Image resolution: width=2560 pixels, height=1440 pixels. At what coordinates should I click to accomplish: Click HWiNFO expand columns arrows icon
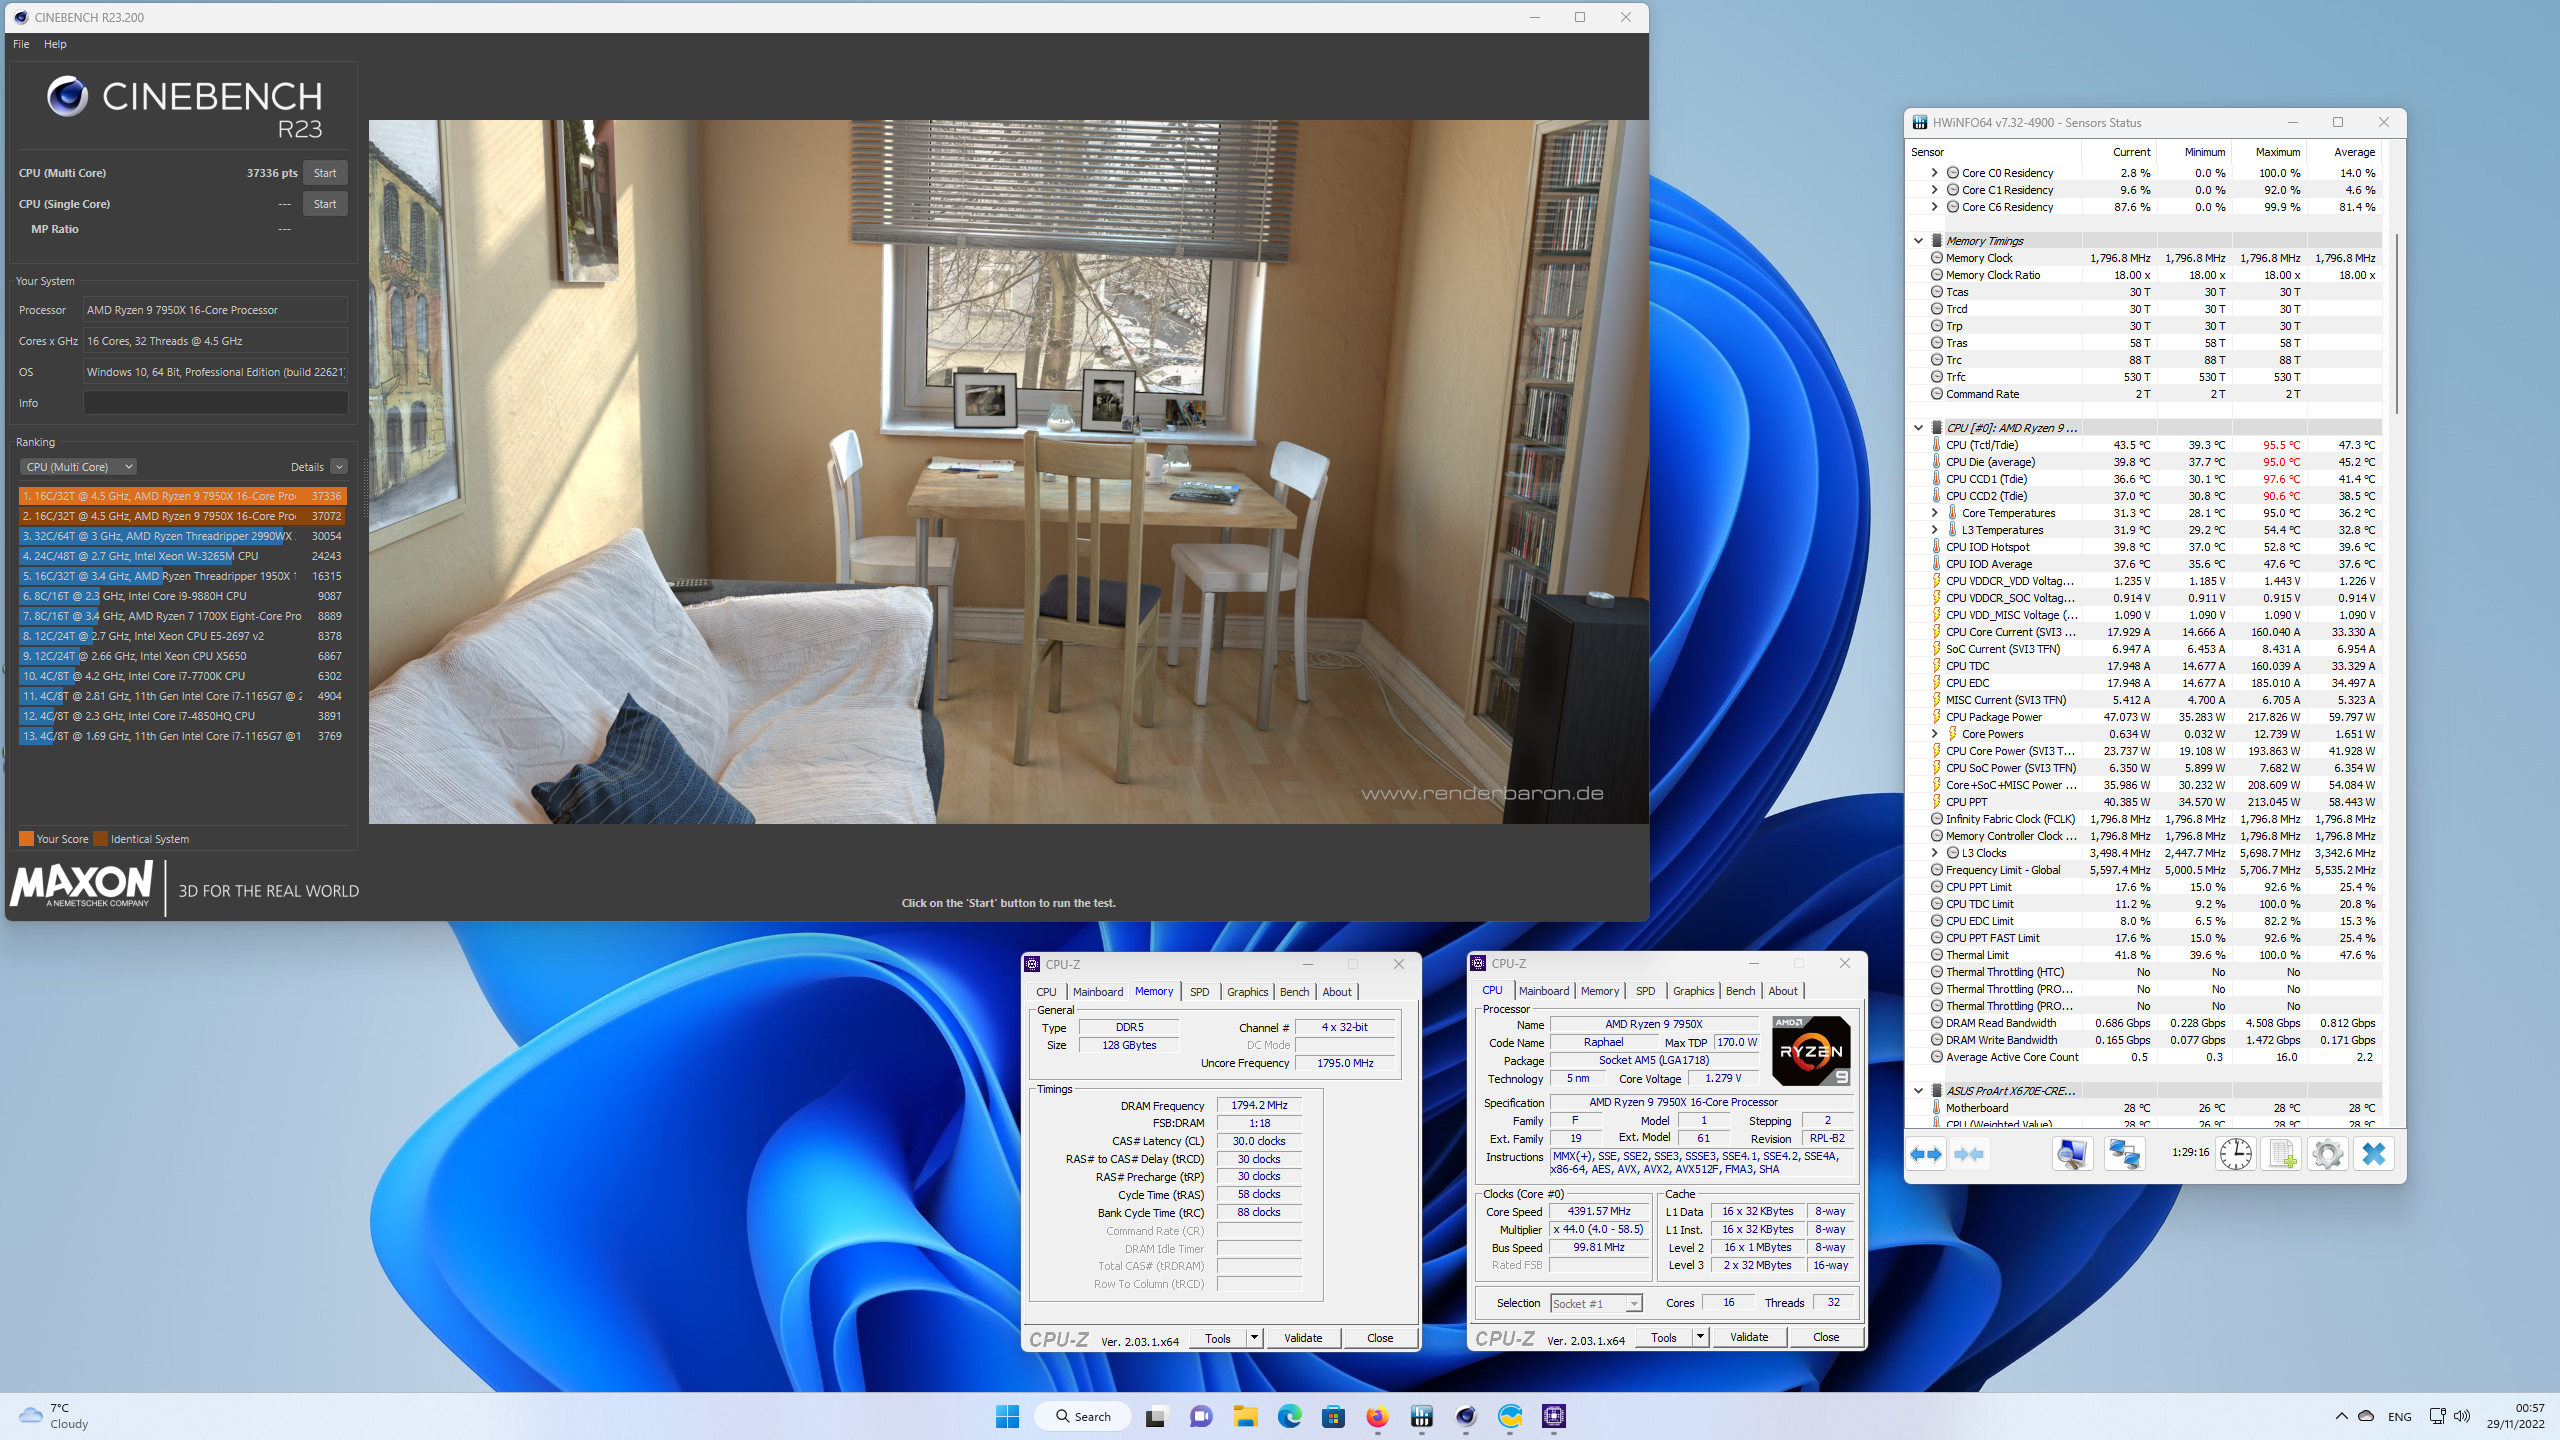(x=1925, y=1154)
